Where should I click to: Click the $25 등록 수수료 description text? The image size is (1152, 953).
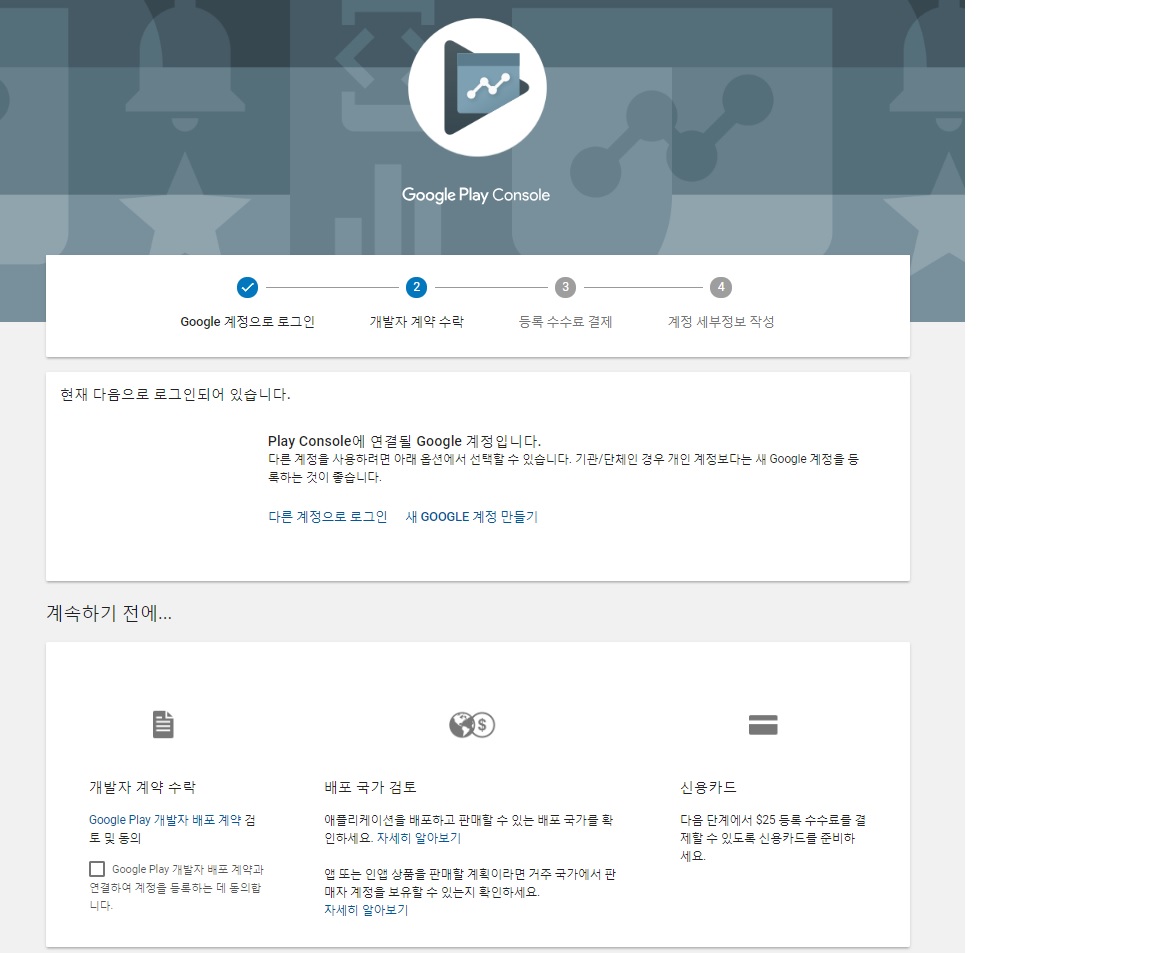773,838
